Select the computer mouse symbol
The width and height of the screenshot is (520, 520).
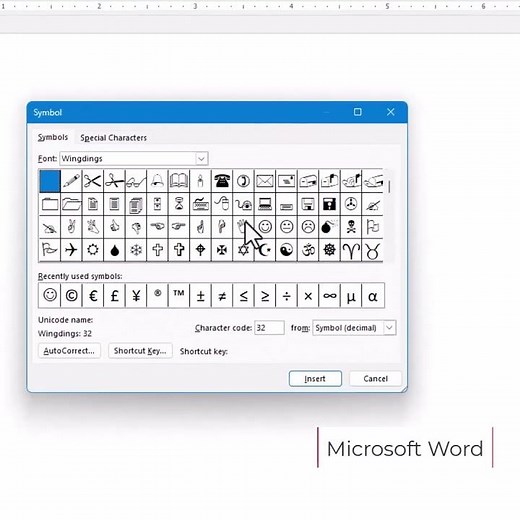click(222, 204)
